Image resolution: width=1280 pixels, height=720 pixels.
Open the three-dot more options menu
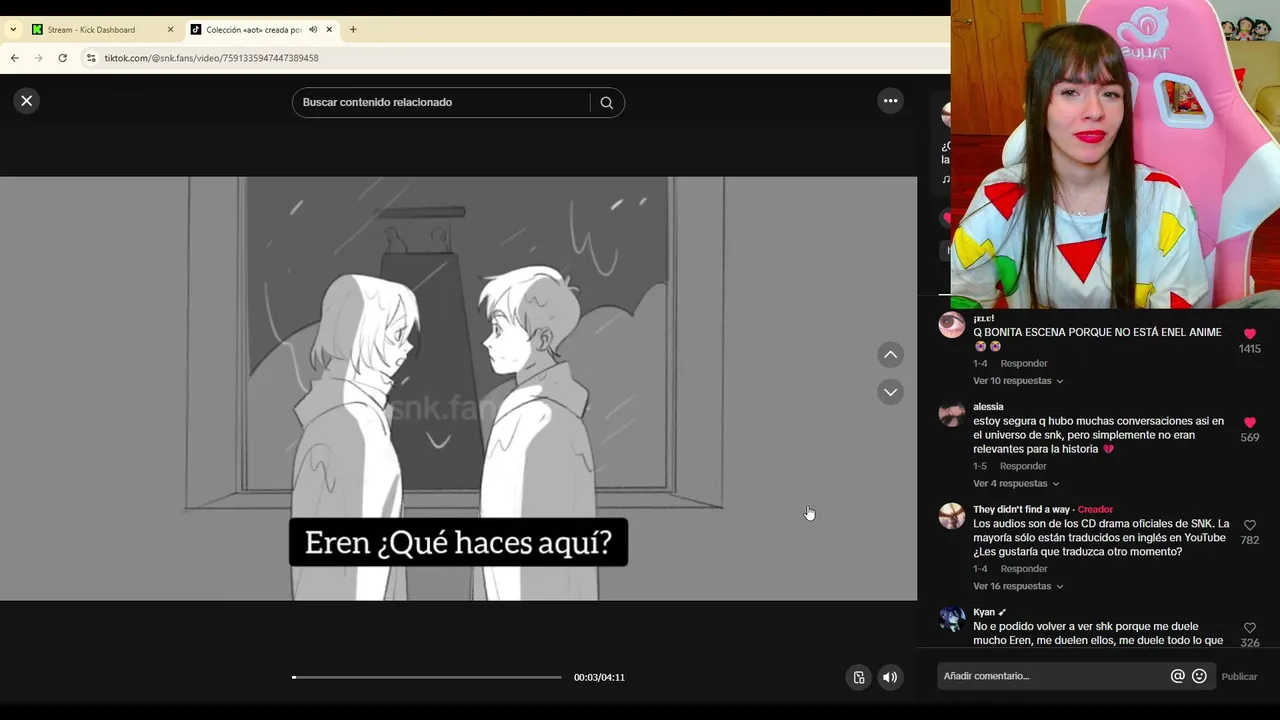[890, 101]
